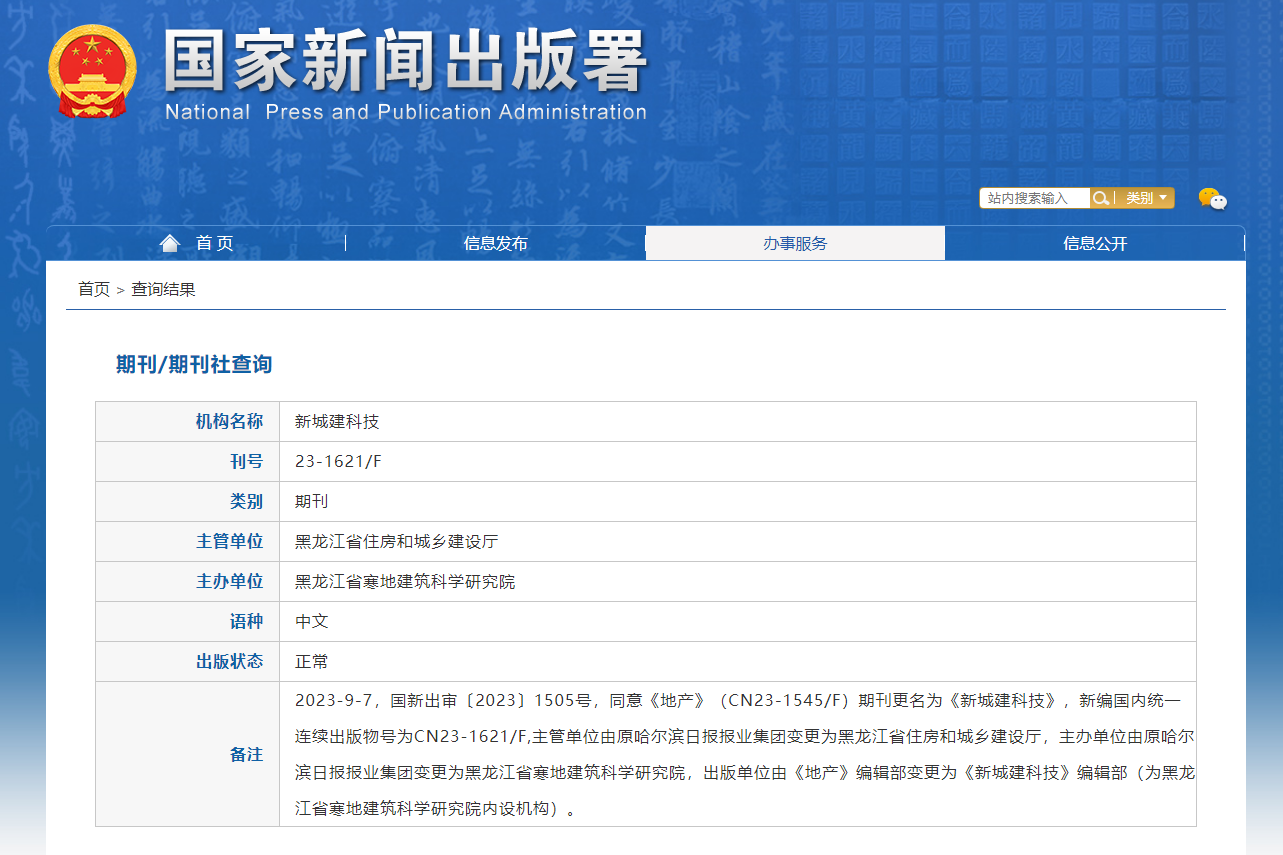This screenshot has width=1283, height=855.
Task: Click the 主管单位 value 黑龙江省住房和城乡建设厅
Action: 396,541
